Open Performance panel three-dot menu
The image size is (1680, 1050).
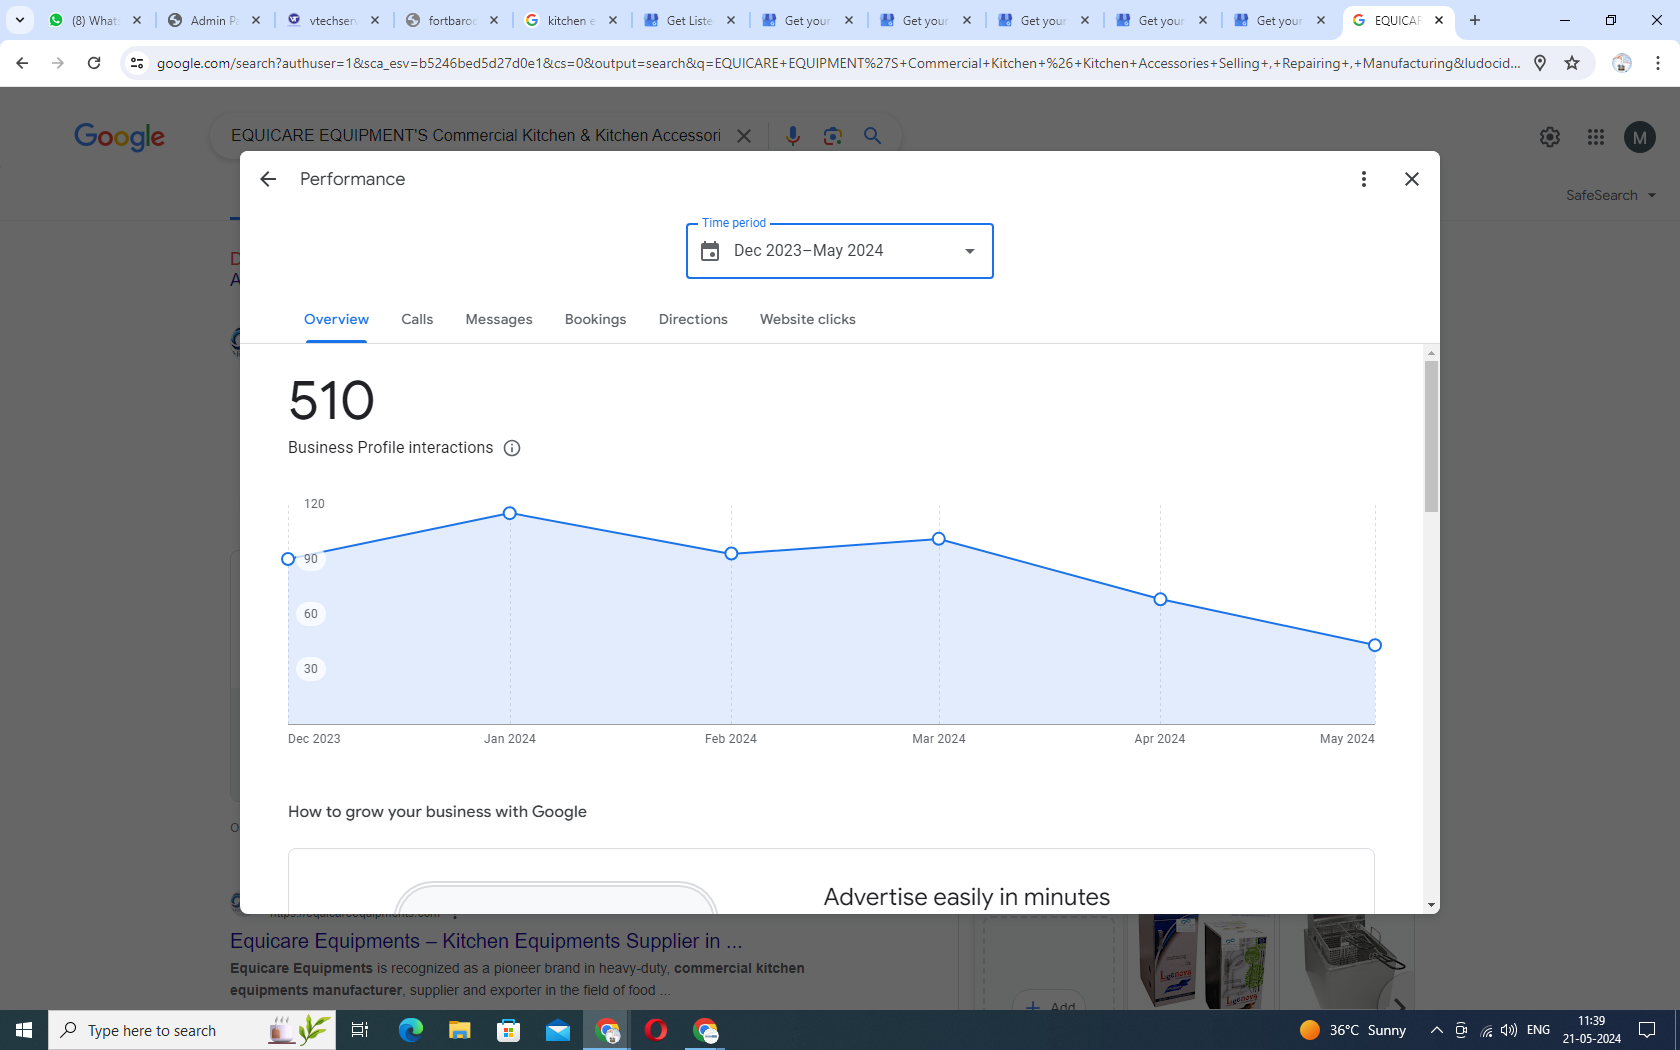(x=1363, y=179)
